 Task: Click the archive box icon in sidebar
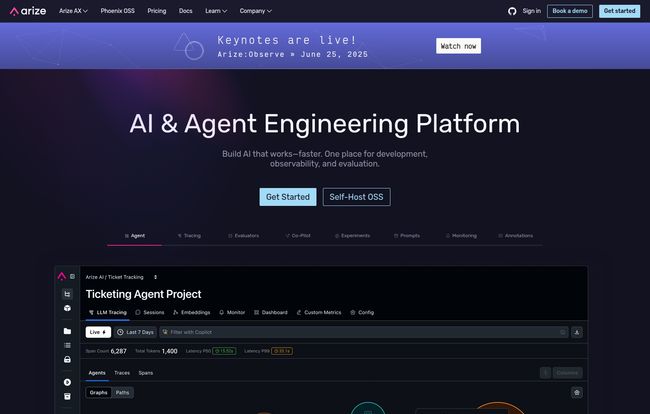coord(67,397)
